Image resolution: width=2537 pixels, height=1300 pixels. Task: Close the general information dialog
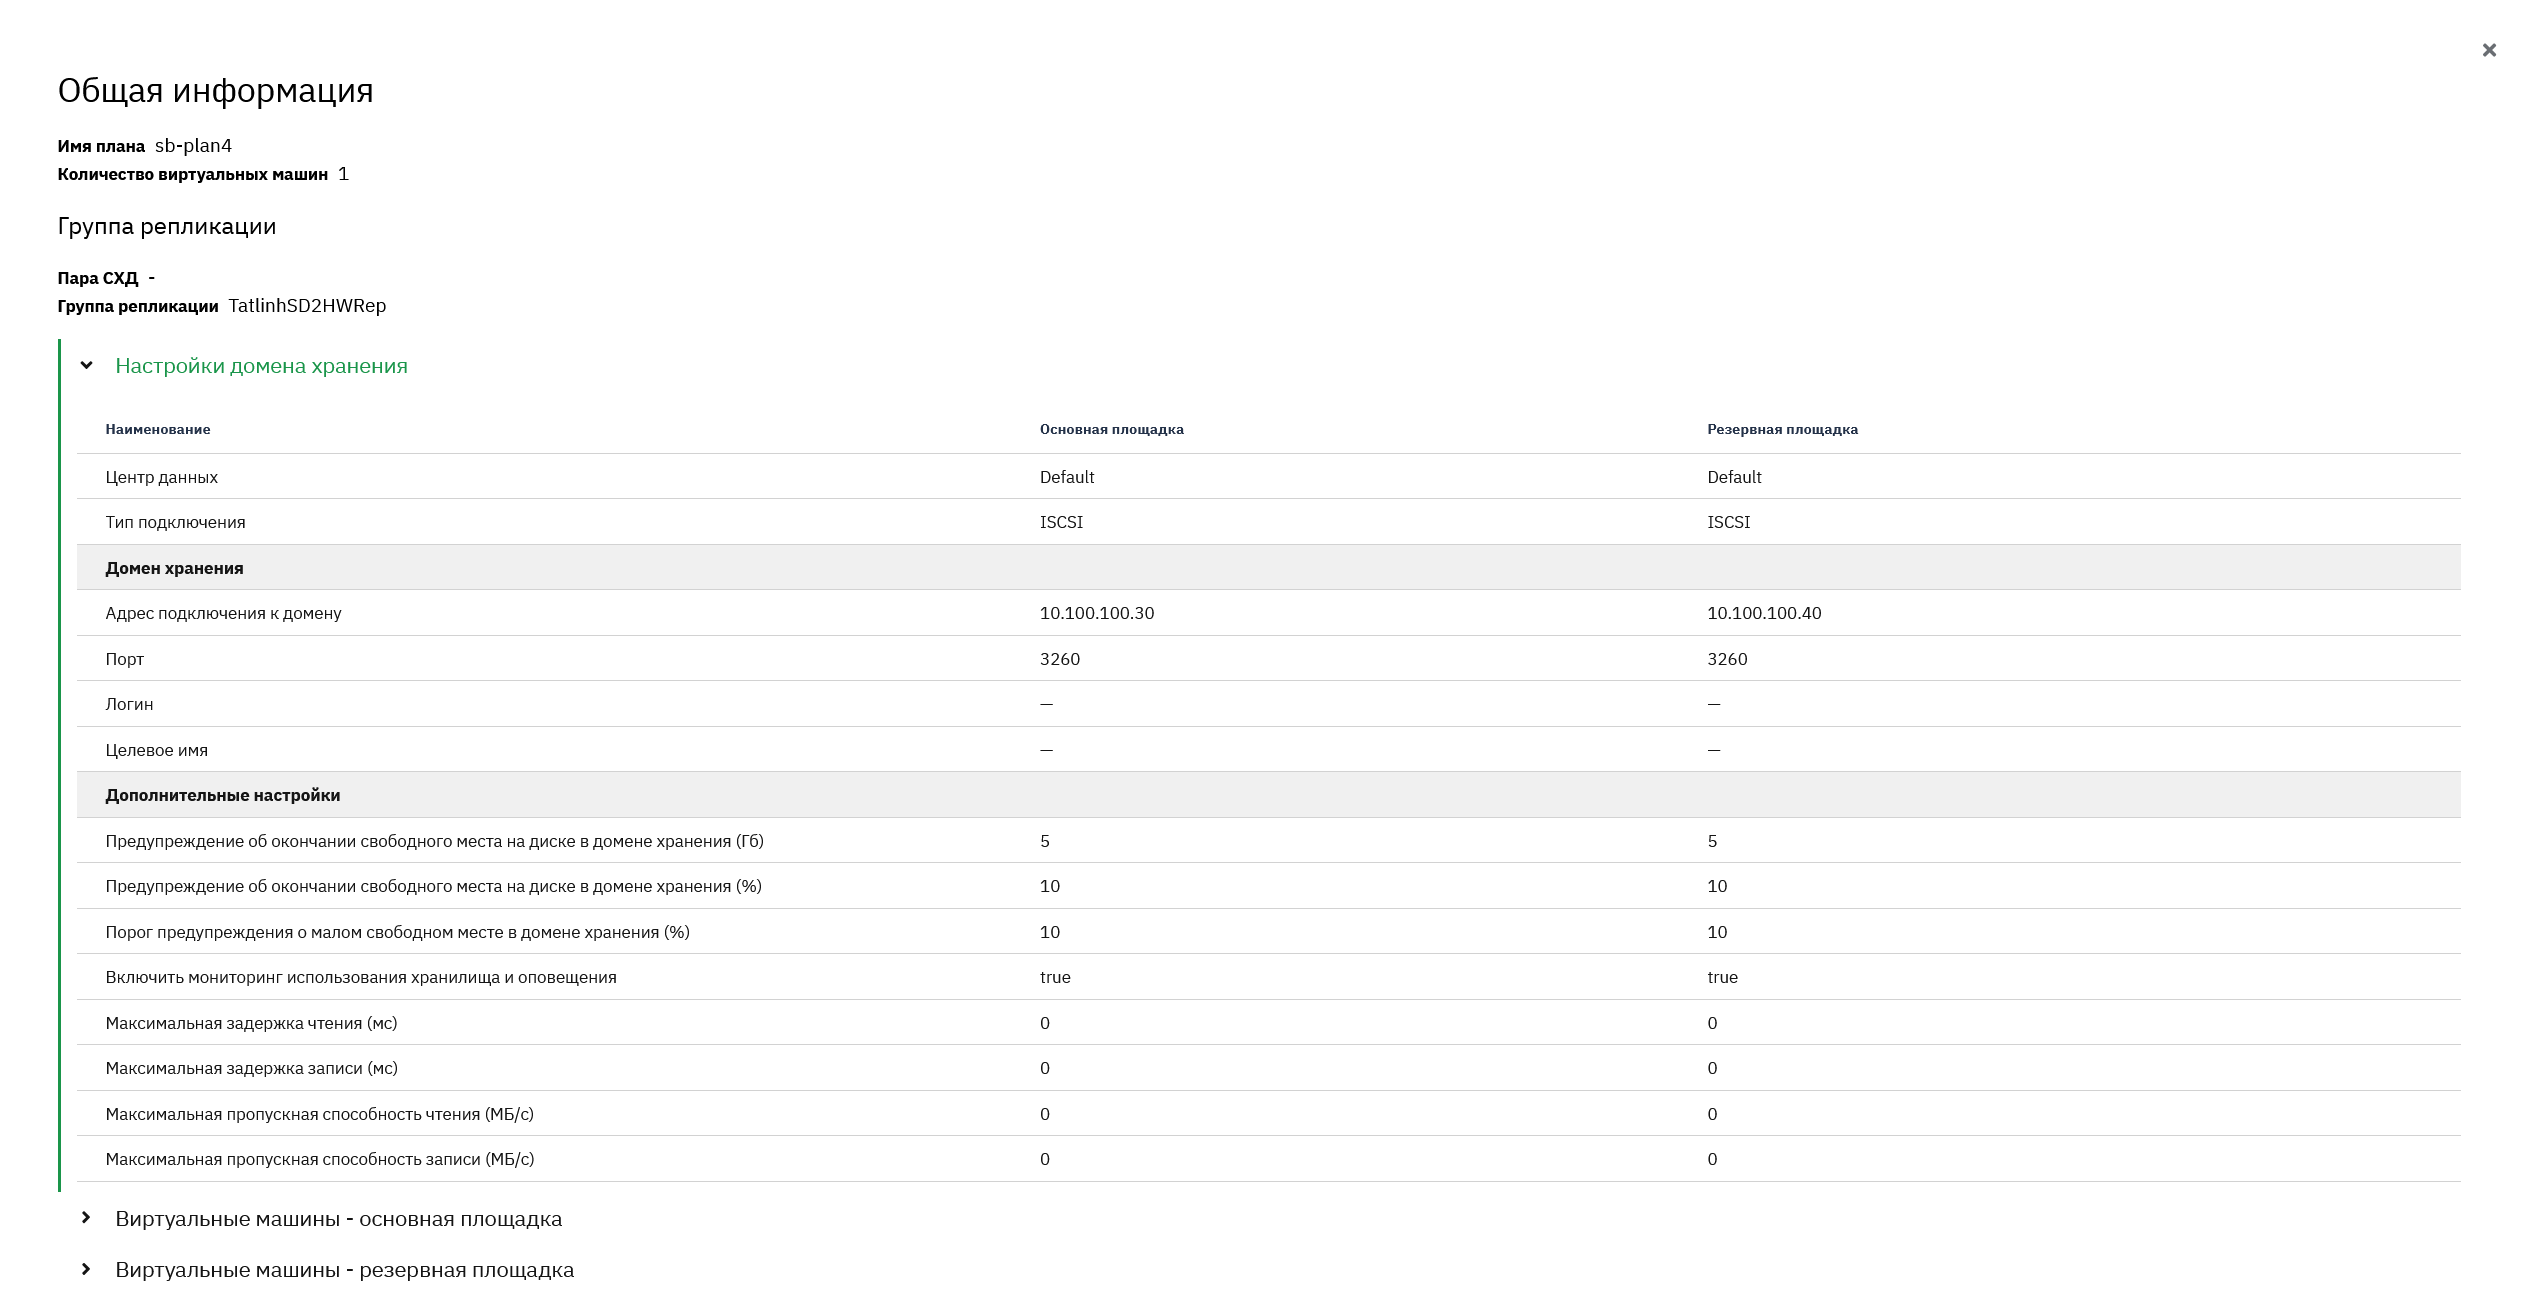[2489, 50]
